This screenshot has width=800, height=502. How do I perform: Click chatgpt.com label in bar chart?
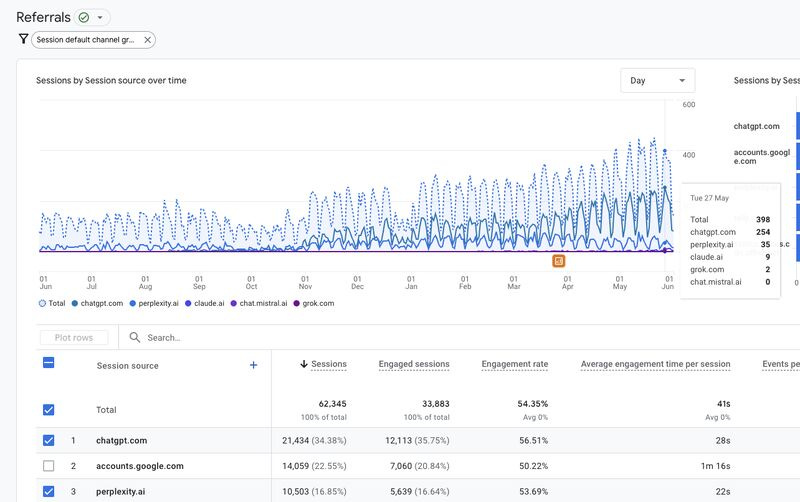pos(757,126)
